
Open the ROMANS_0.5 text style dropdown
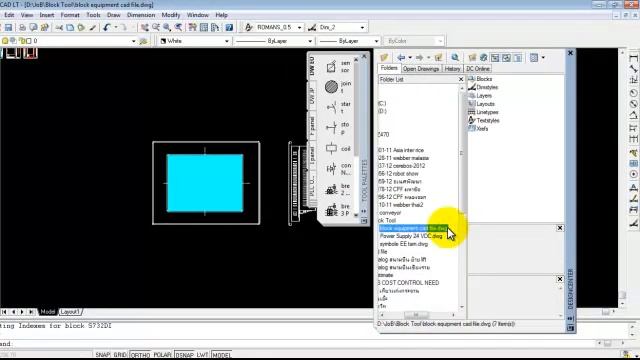pos(299,27)
